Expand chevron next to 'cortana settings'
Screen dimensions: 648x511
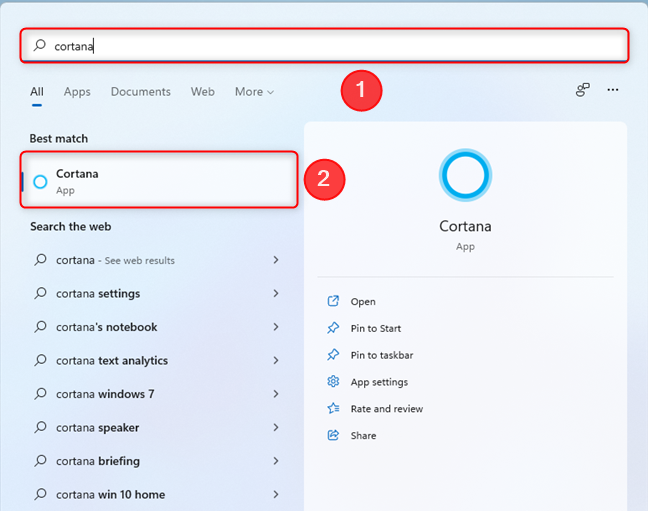click(276, 293)
